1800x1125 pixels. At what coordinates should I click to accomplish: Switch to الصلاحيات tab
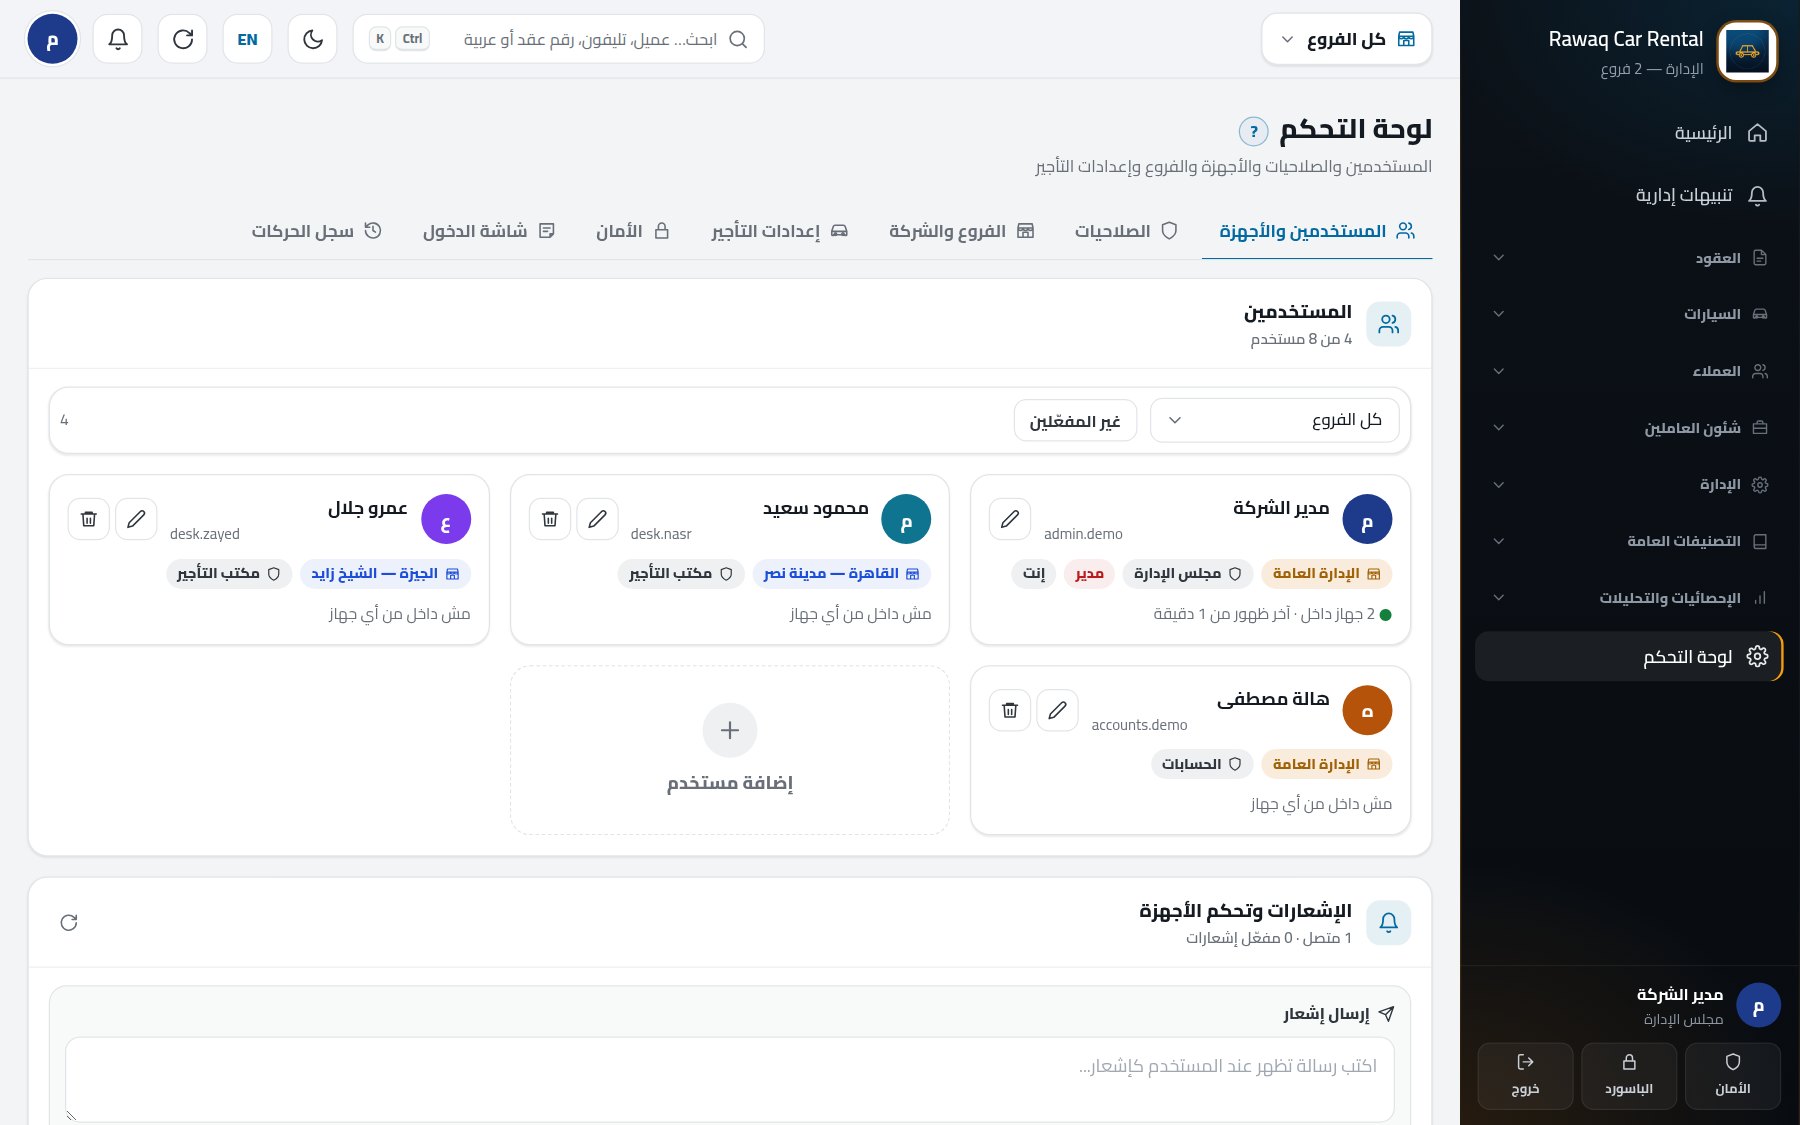click(1126, 231)
